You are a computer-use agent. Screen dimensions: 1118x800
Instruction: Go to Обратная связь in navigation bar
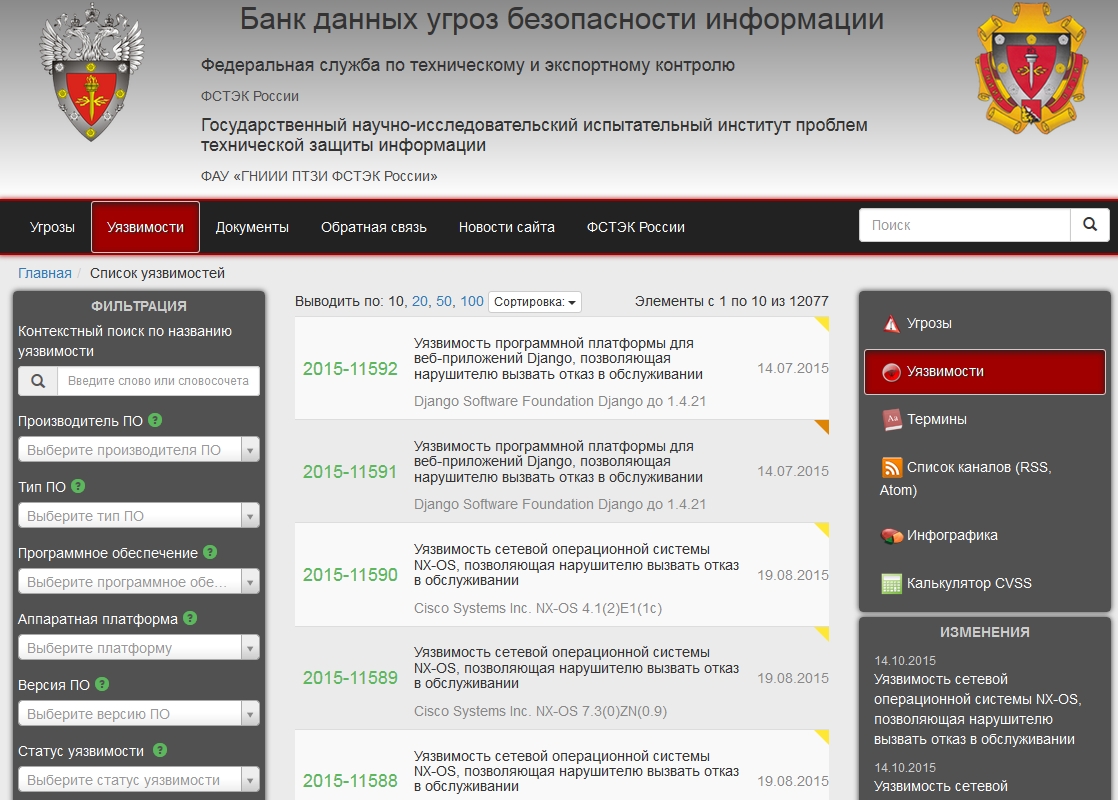tap(373, 227)
